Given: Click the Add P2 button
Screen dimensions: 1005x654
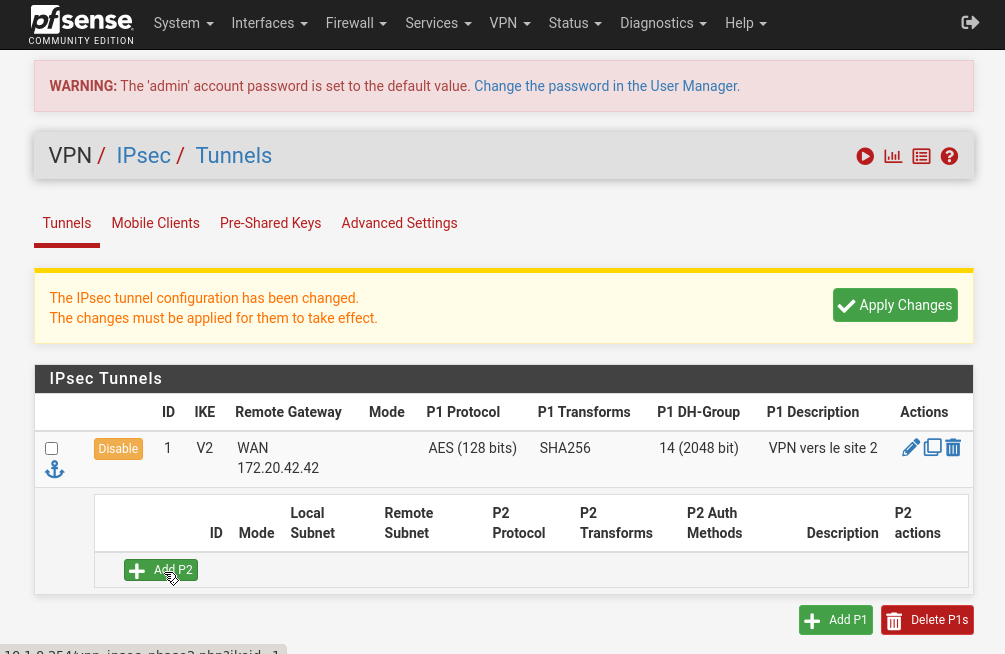Looking at the screenshot, I should point(161,570).
